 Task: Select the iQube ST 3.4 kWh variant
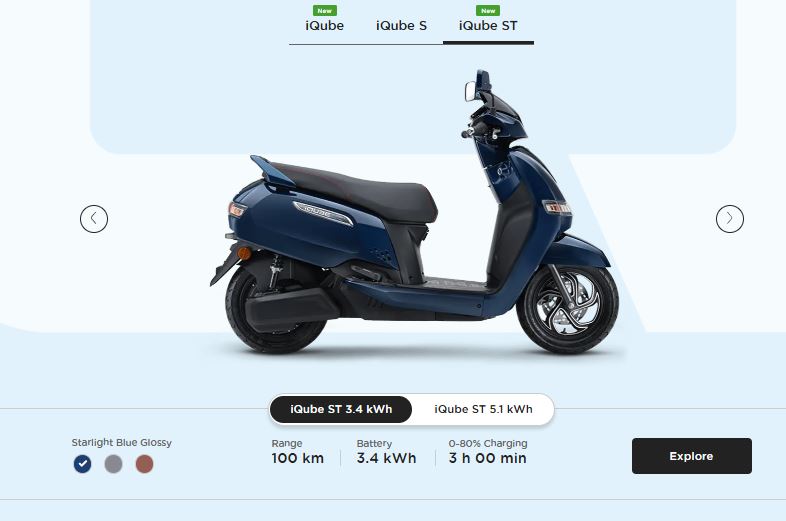coord(341,409)
